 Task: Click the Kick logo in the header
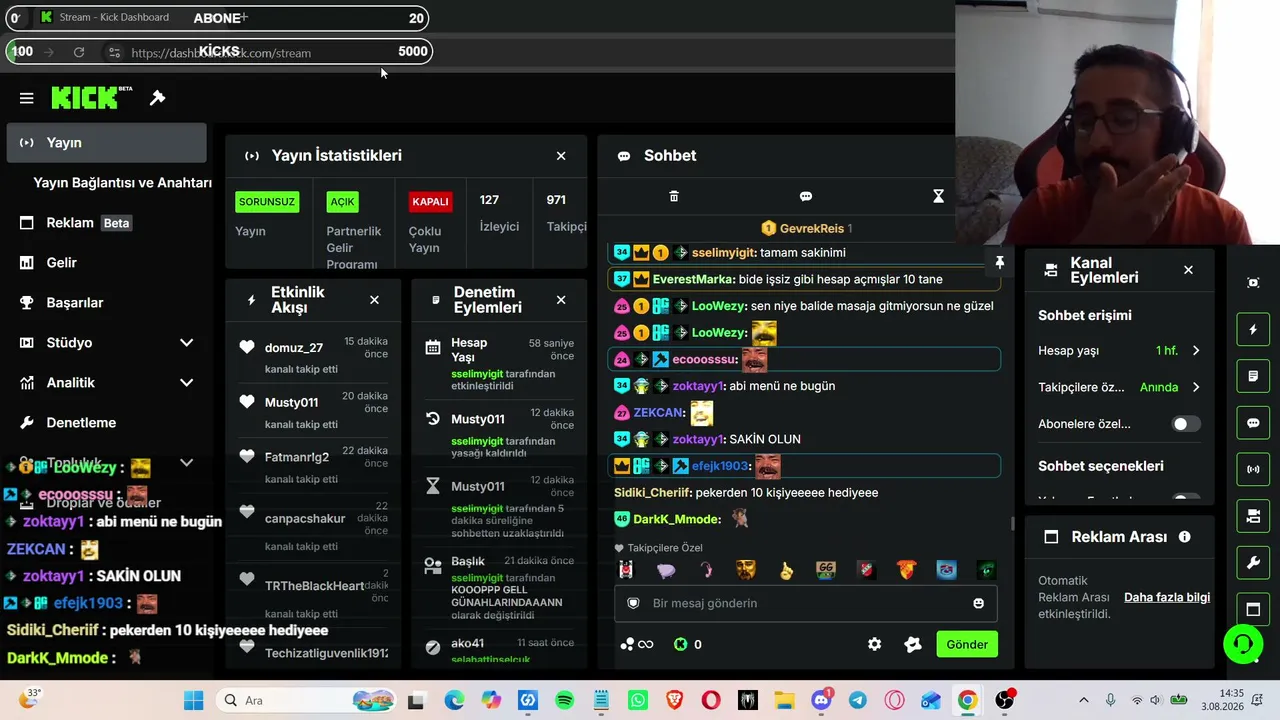92,97
